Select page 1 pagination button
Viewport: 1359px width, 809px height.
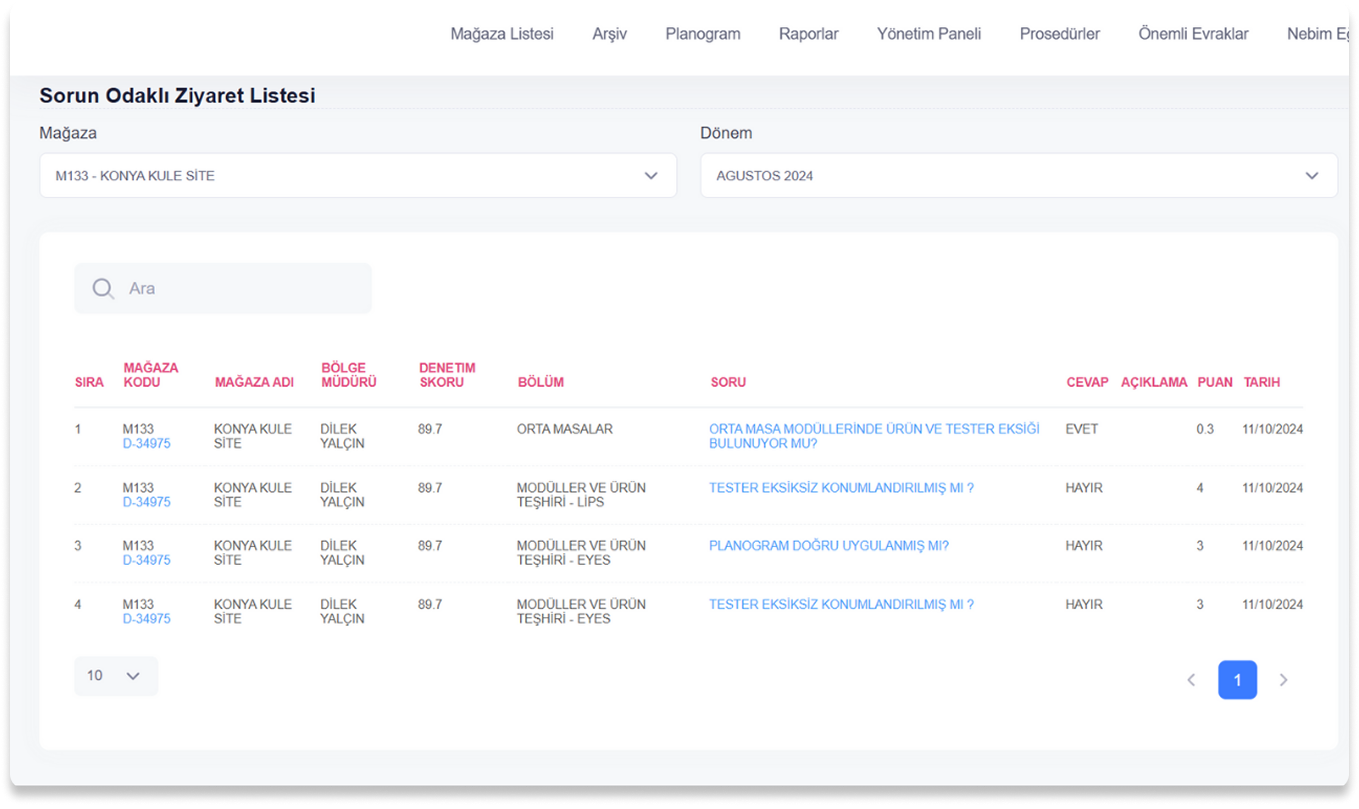(1237, 680)
